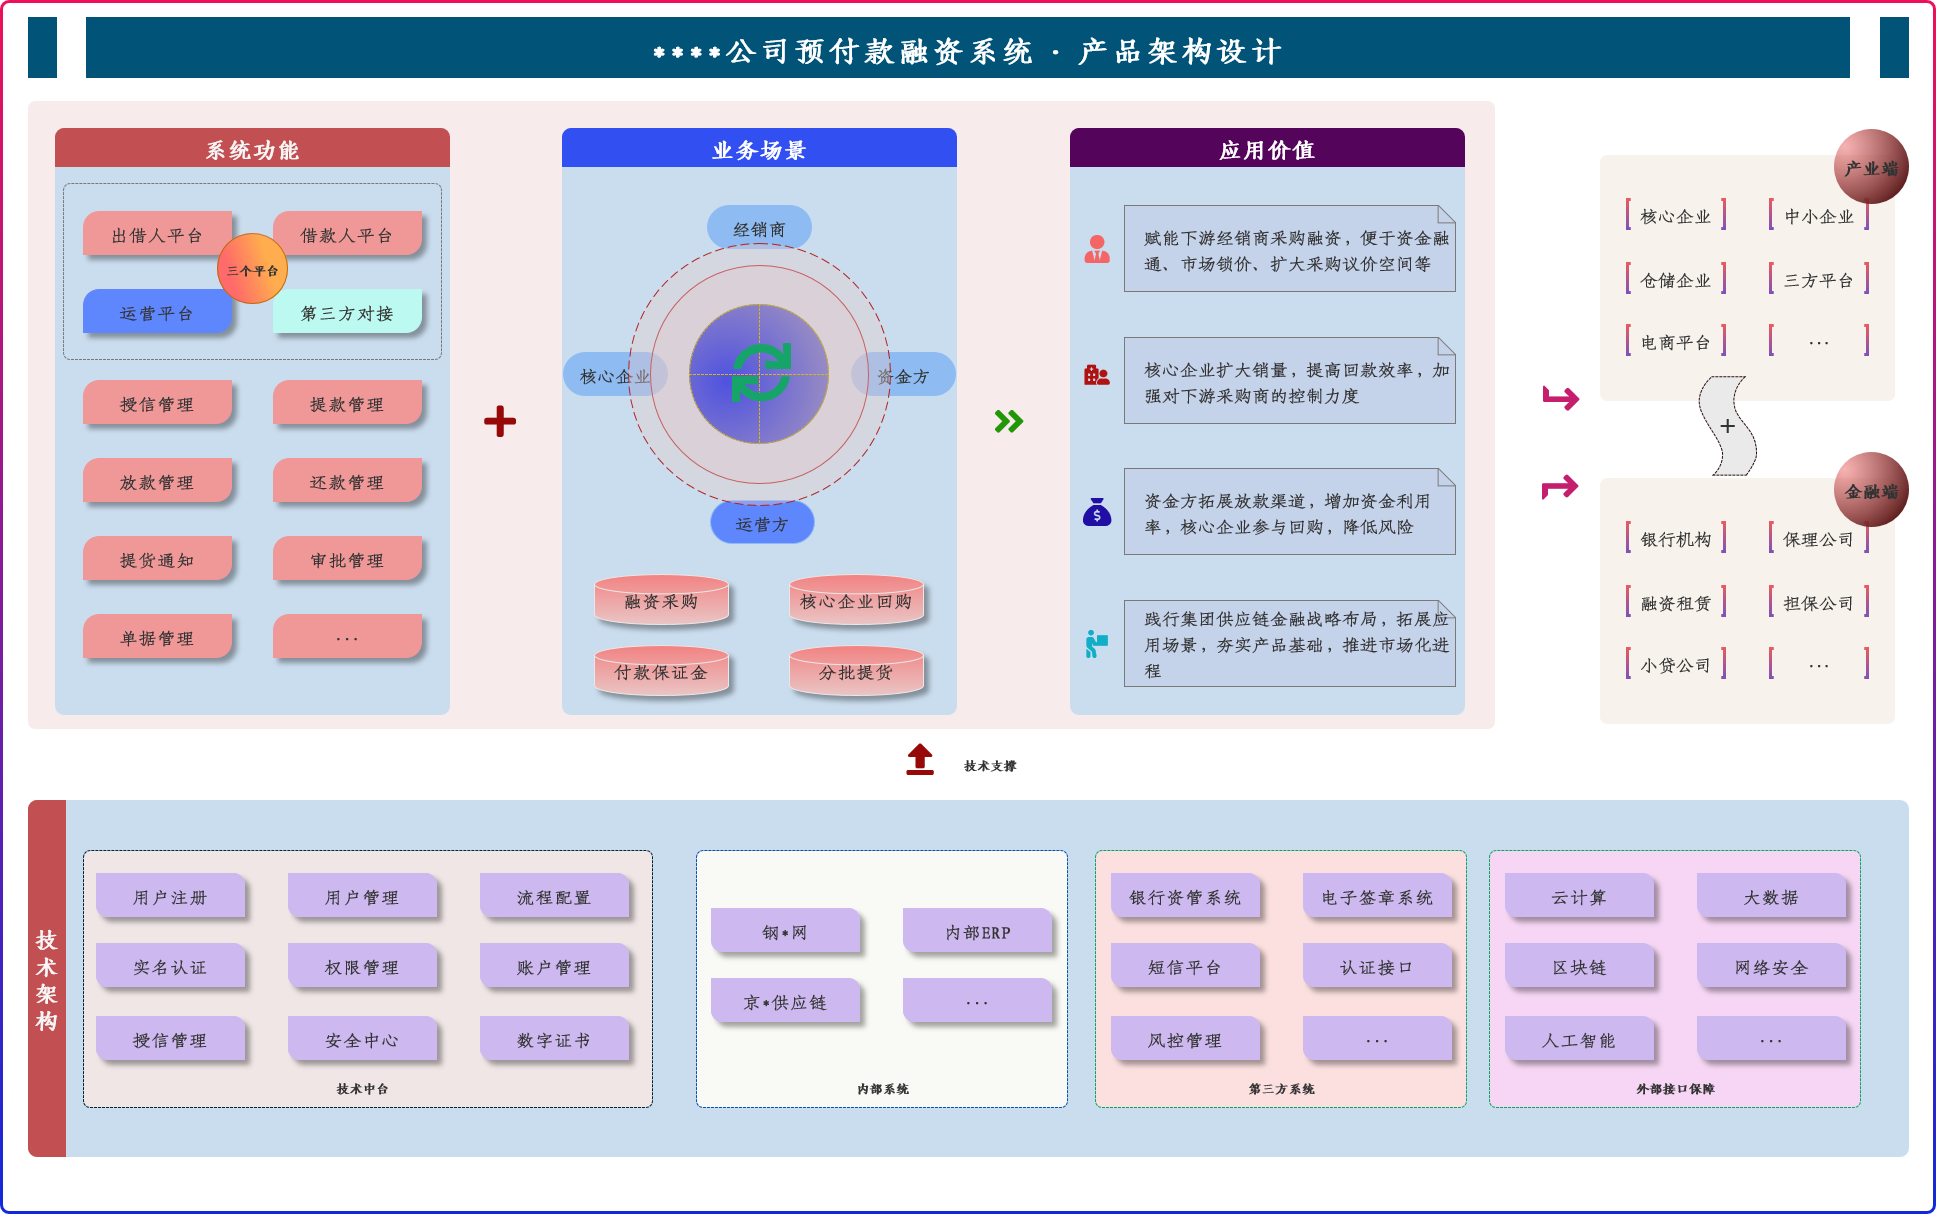Click the 技术架构 vertical side label

point(47,978)
